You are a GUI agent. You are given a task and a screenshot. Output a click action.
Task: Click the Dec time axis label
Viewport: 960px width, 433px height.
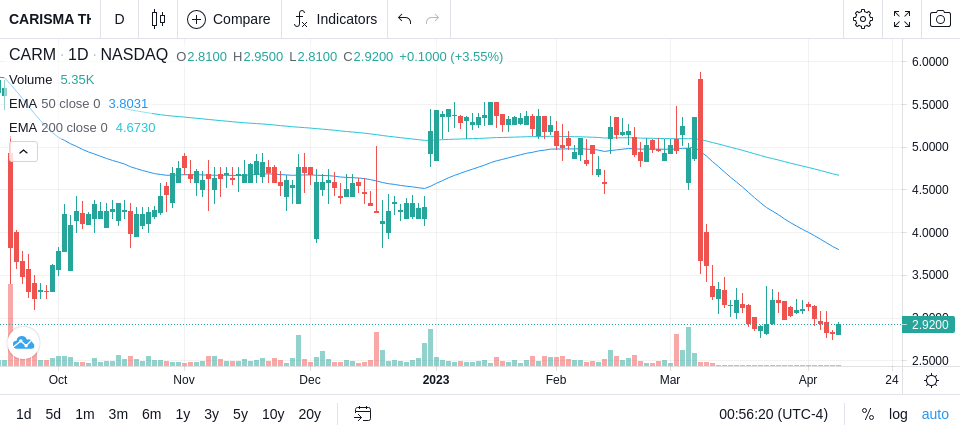310,380
